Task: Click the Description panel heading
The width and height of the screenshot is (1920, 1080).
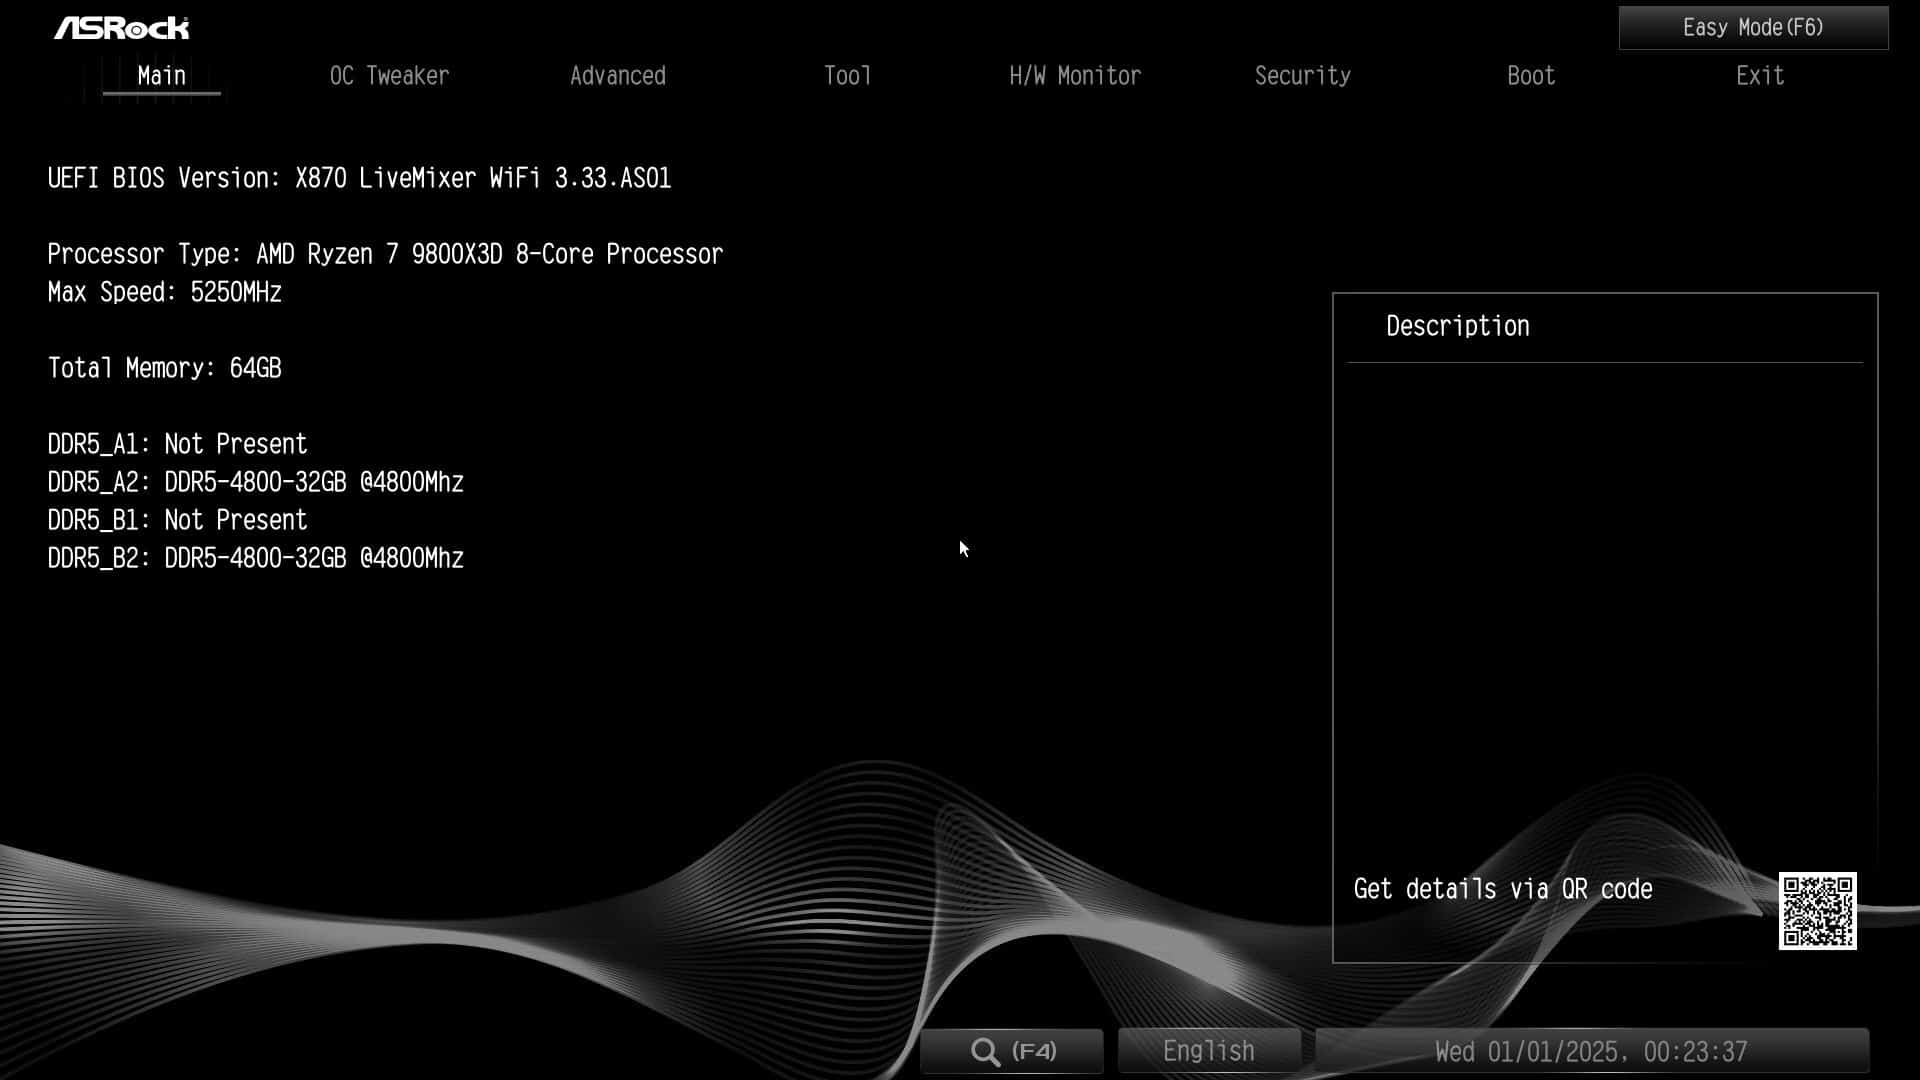Action: (x=1457, y=327)
